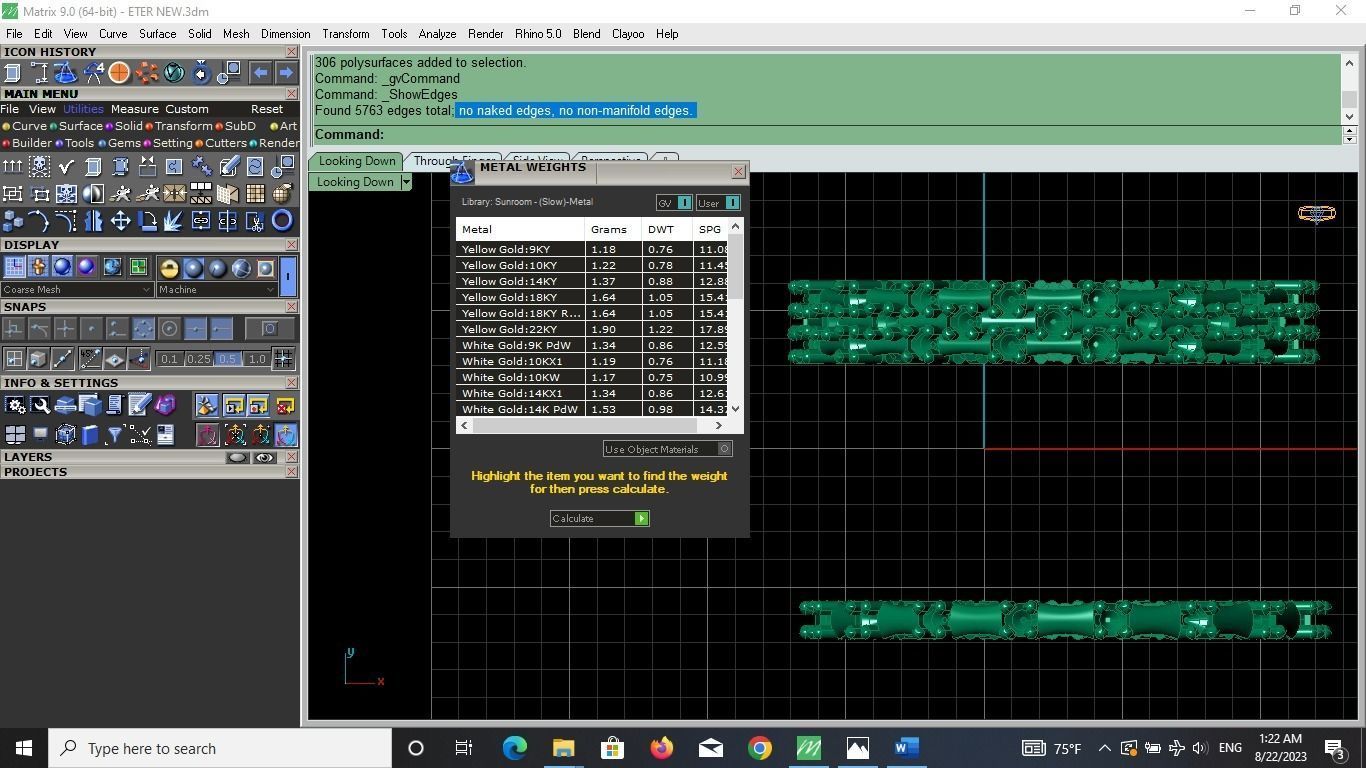Viewport: 1366px width, 768px height.
Task: Open the Solid menu in menu bar
Action: [x=200, y=34]
